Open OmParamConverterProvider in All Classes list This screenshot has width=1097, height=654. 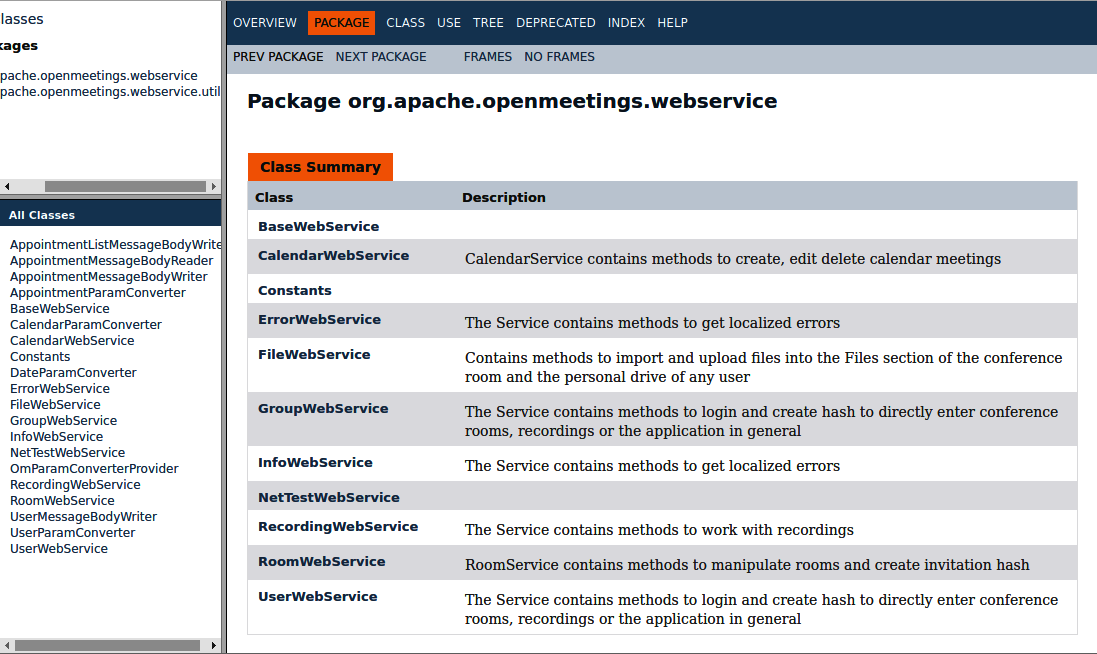point(94,469)
